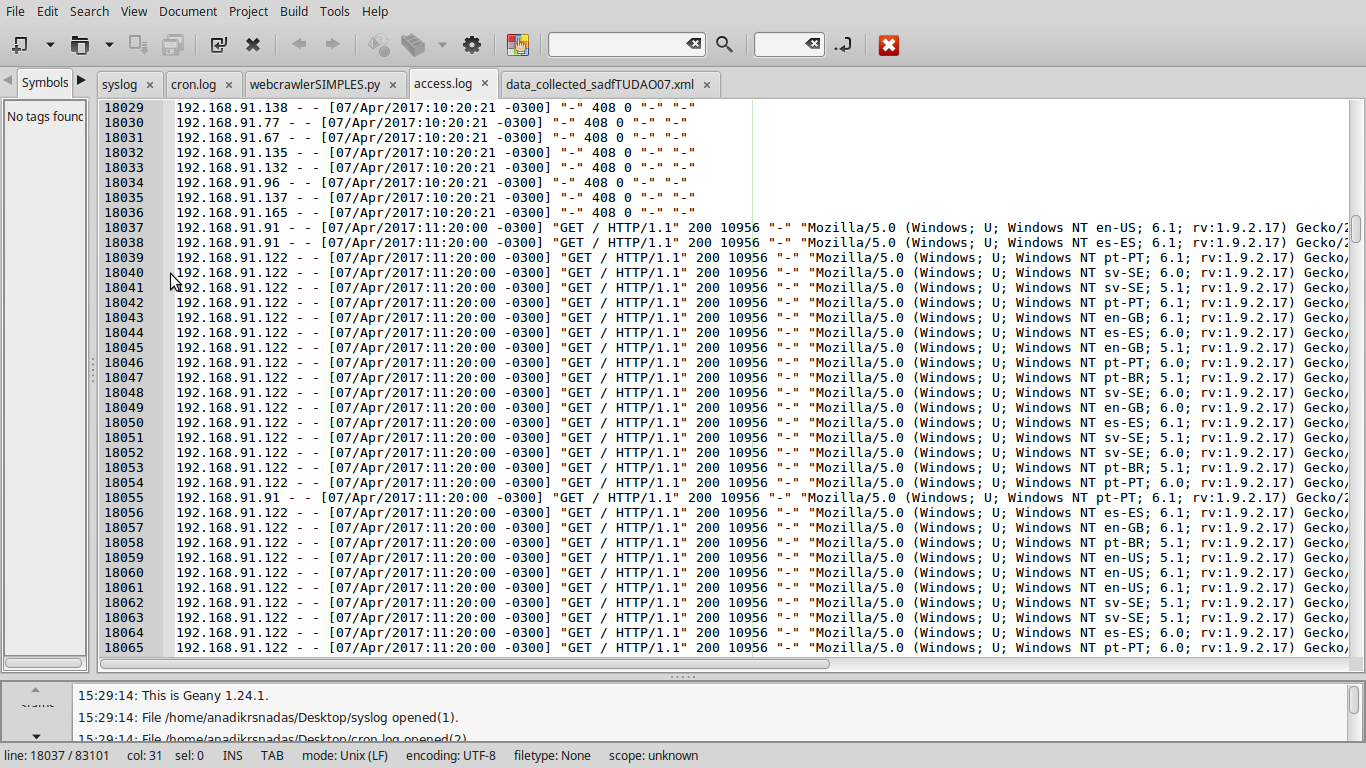The height and width of the screenshot is (768, 1366).
Task: Click the toolbar search text field
Action: [x=616, y=44]
